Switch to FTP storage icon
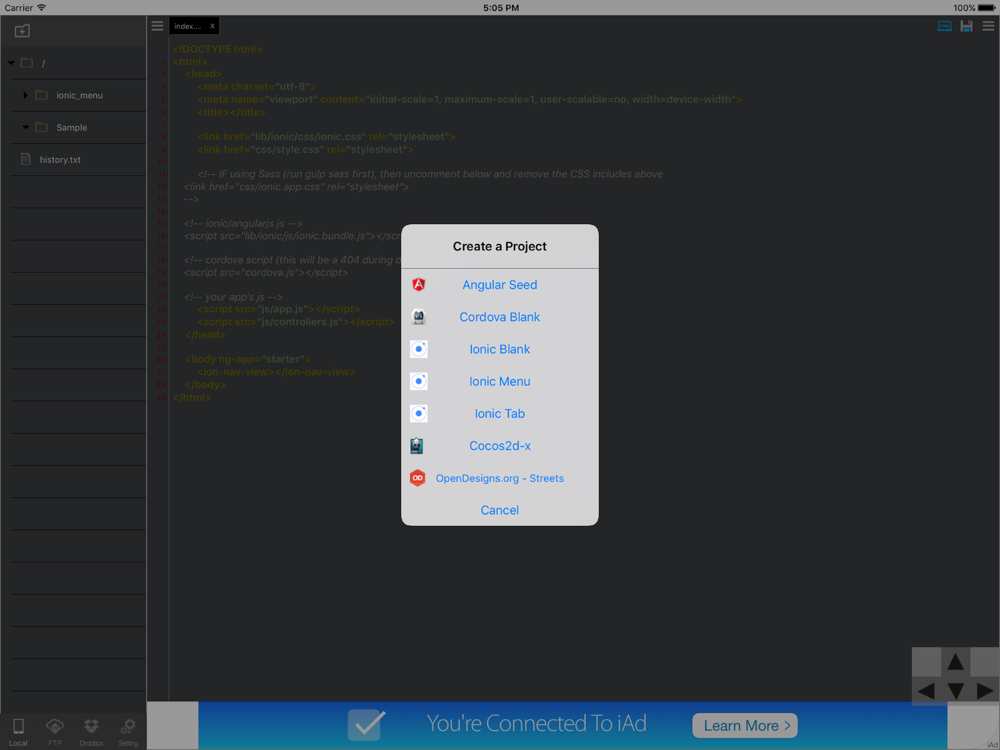1000x750 pixels. 55,732
